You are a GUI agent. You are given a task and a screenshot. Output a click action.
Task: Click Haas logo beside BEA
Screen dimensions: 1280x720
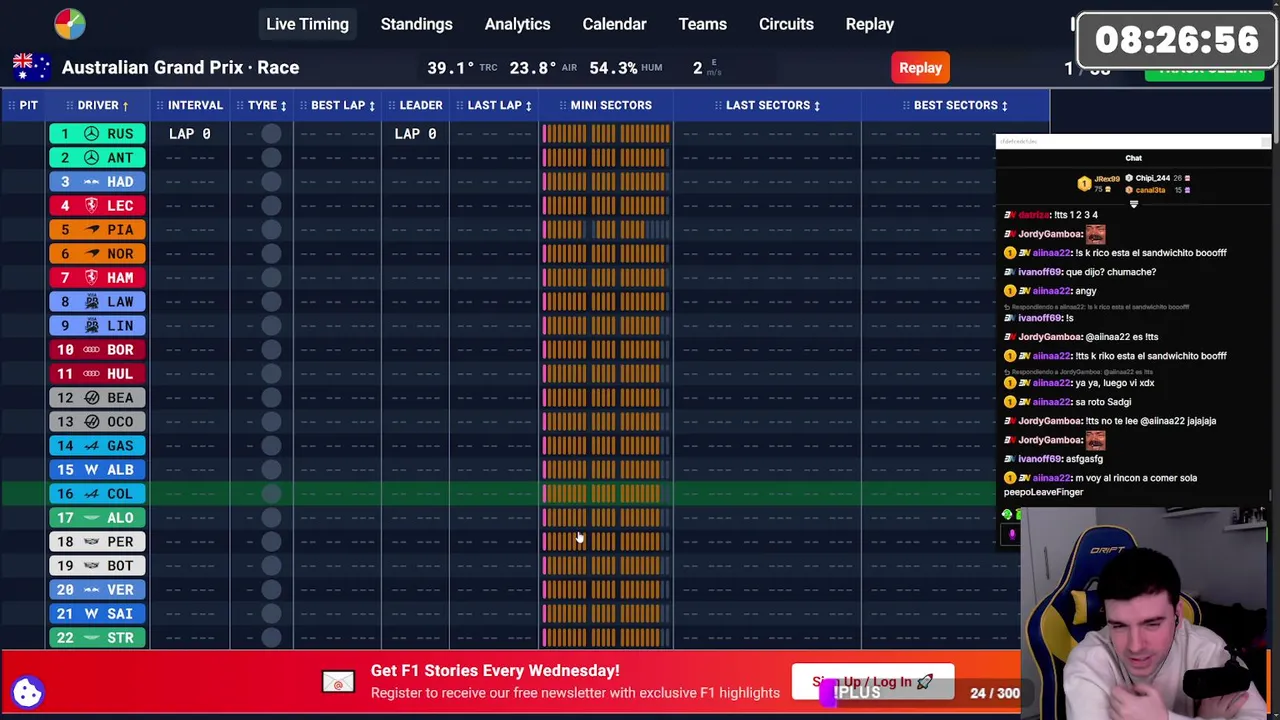tap(92, 398)
